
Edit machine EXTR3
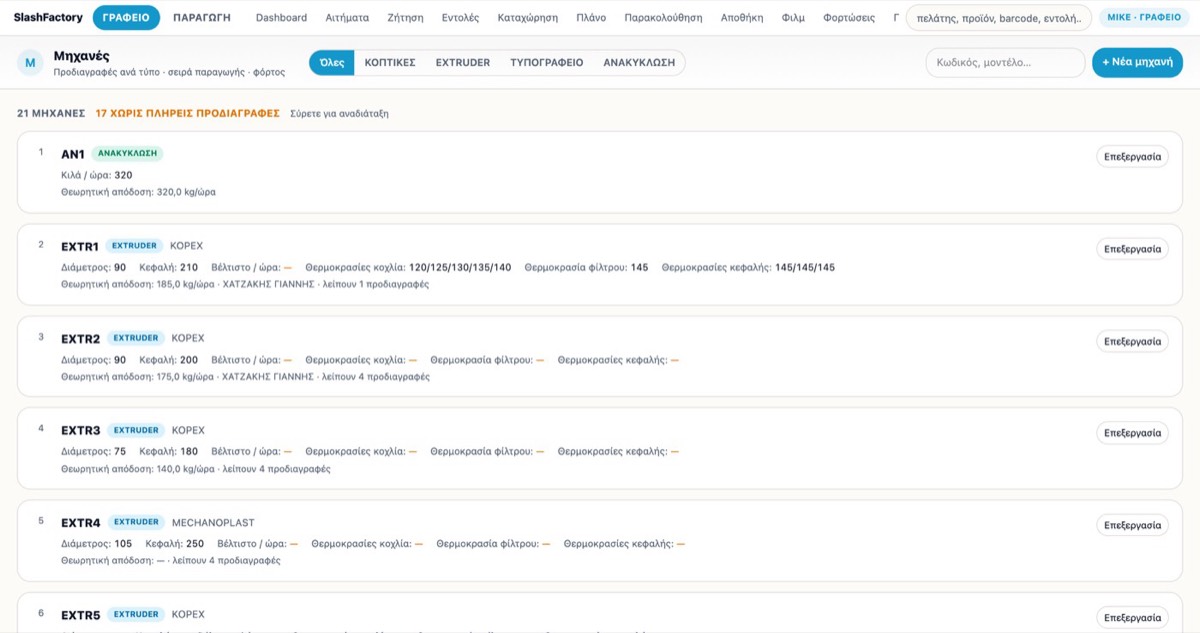(x=1133, y=433)
